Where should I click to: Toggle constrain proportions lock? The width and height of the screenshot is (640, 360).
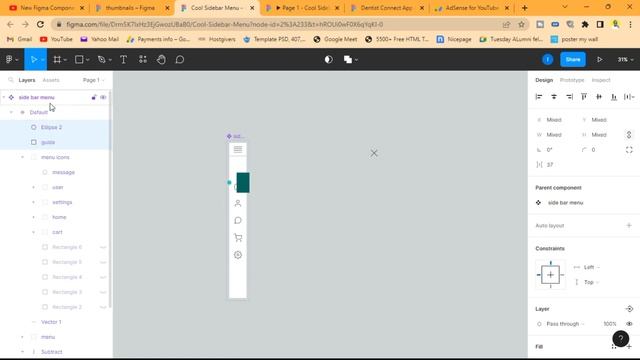tap(629, 135)
